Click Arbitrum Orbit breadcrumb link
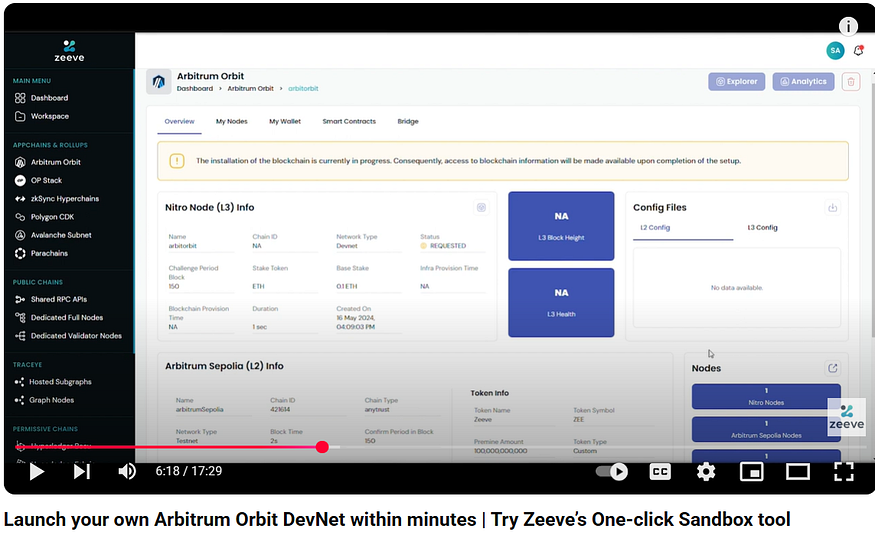The width and height of the screenshot is (875, 535). (x=251, y=89)
